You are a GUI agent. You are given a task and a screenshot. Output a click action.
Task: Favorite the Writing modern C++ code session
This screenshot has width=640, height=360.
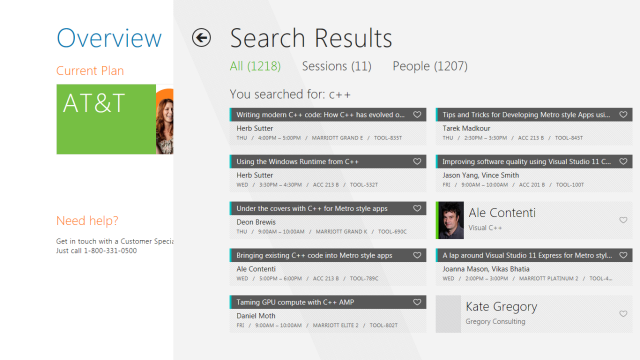[x=417, y=115]
